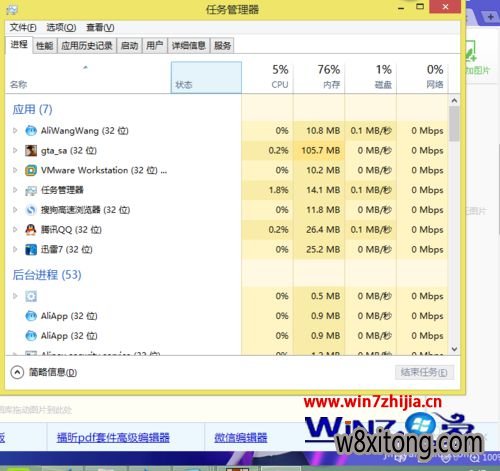
Task: Select the 1.8% CPU cell of 任务管理器
Action: click(268, 190)
